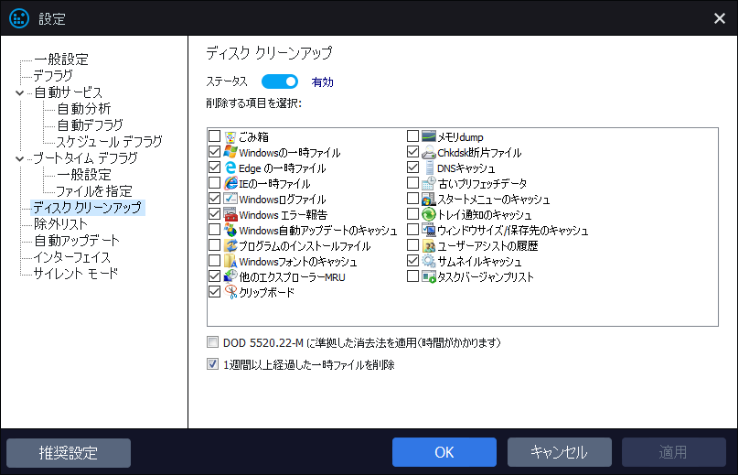
Task: Collapse the ブートタイム デフラグ tree node
Action: [x=20, y=159]
